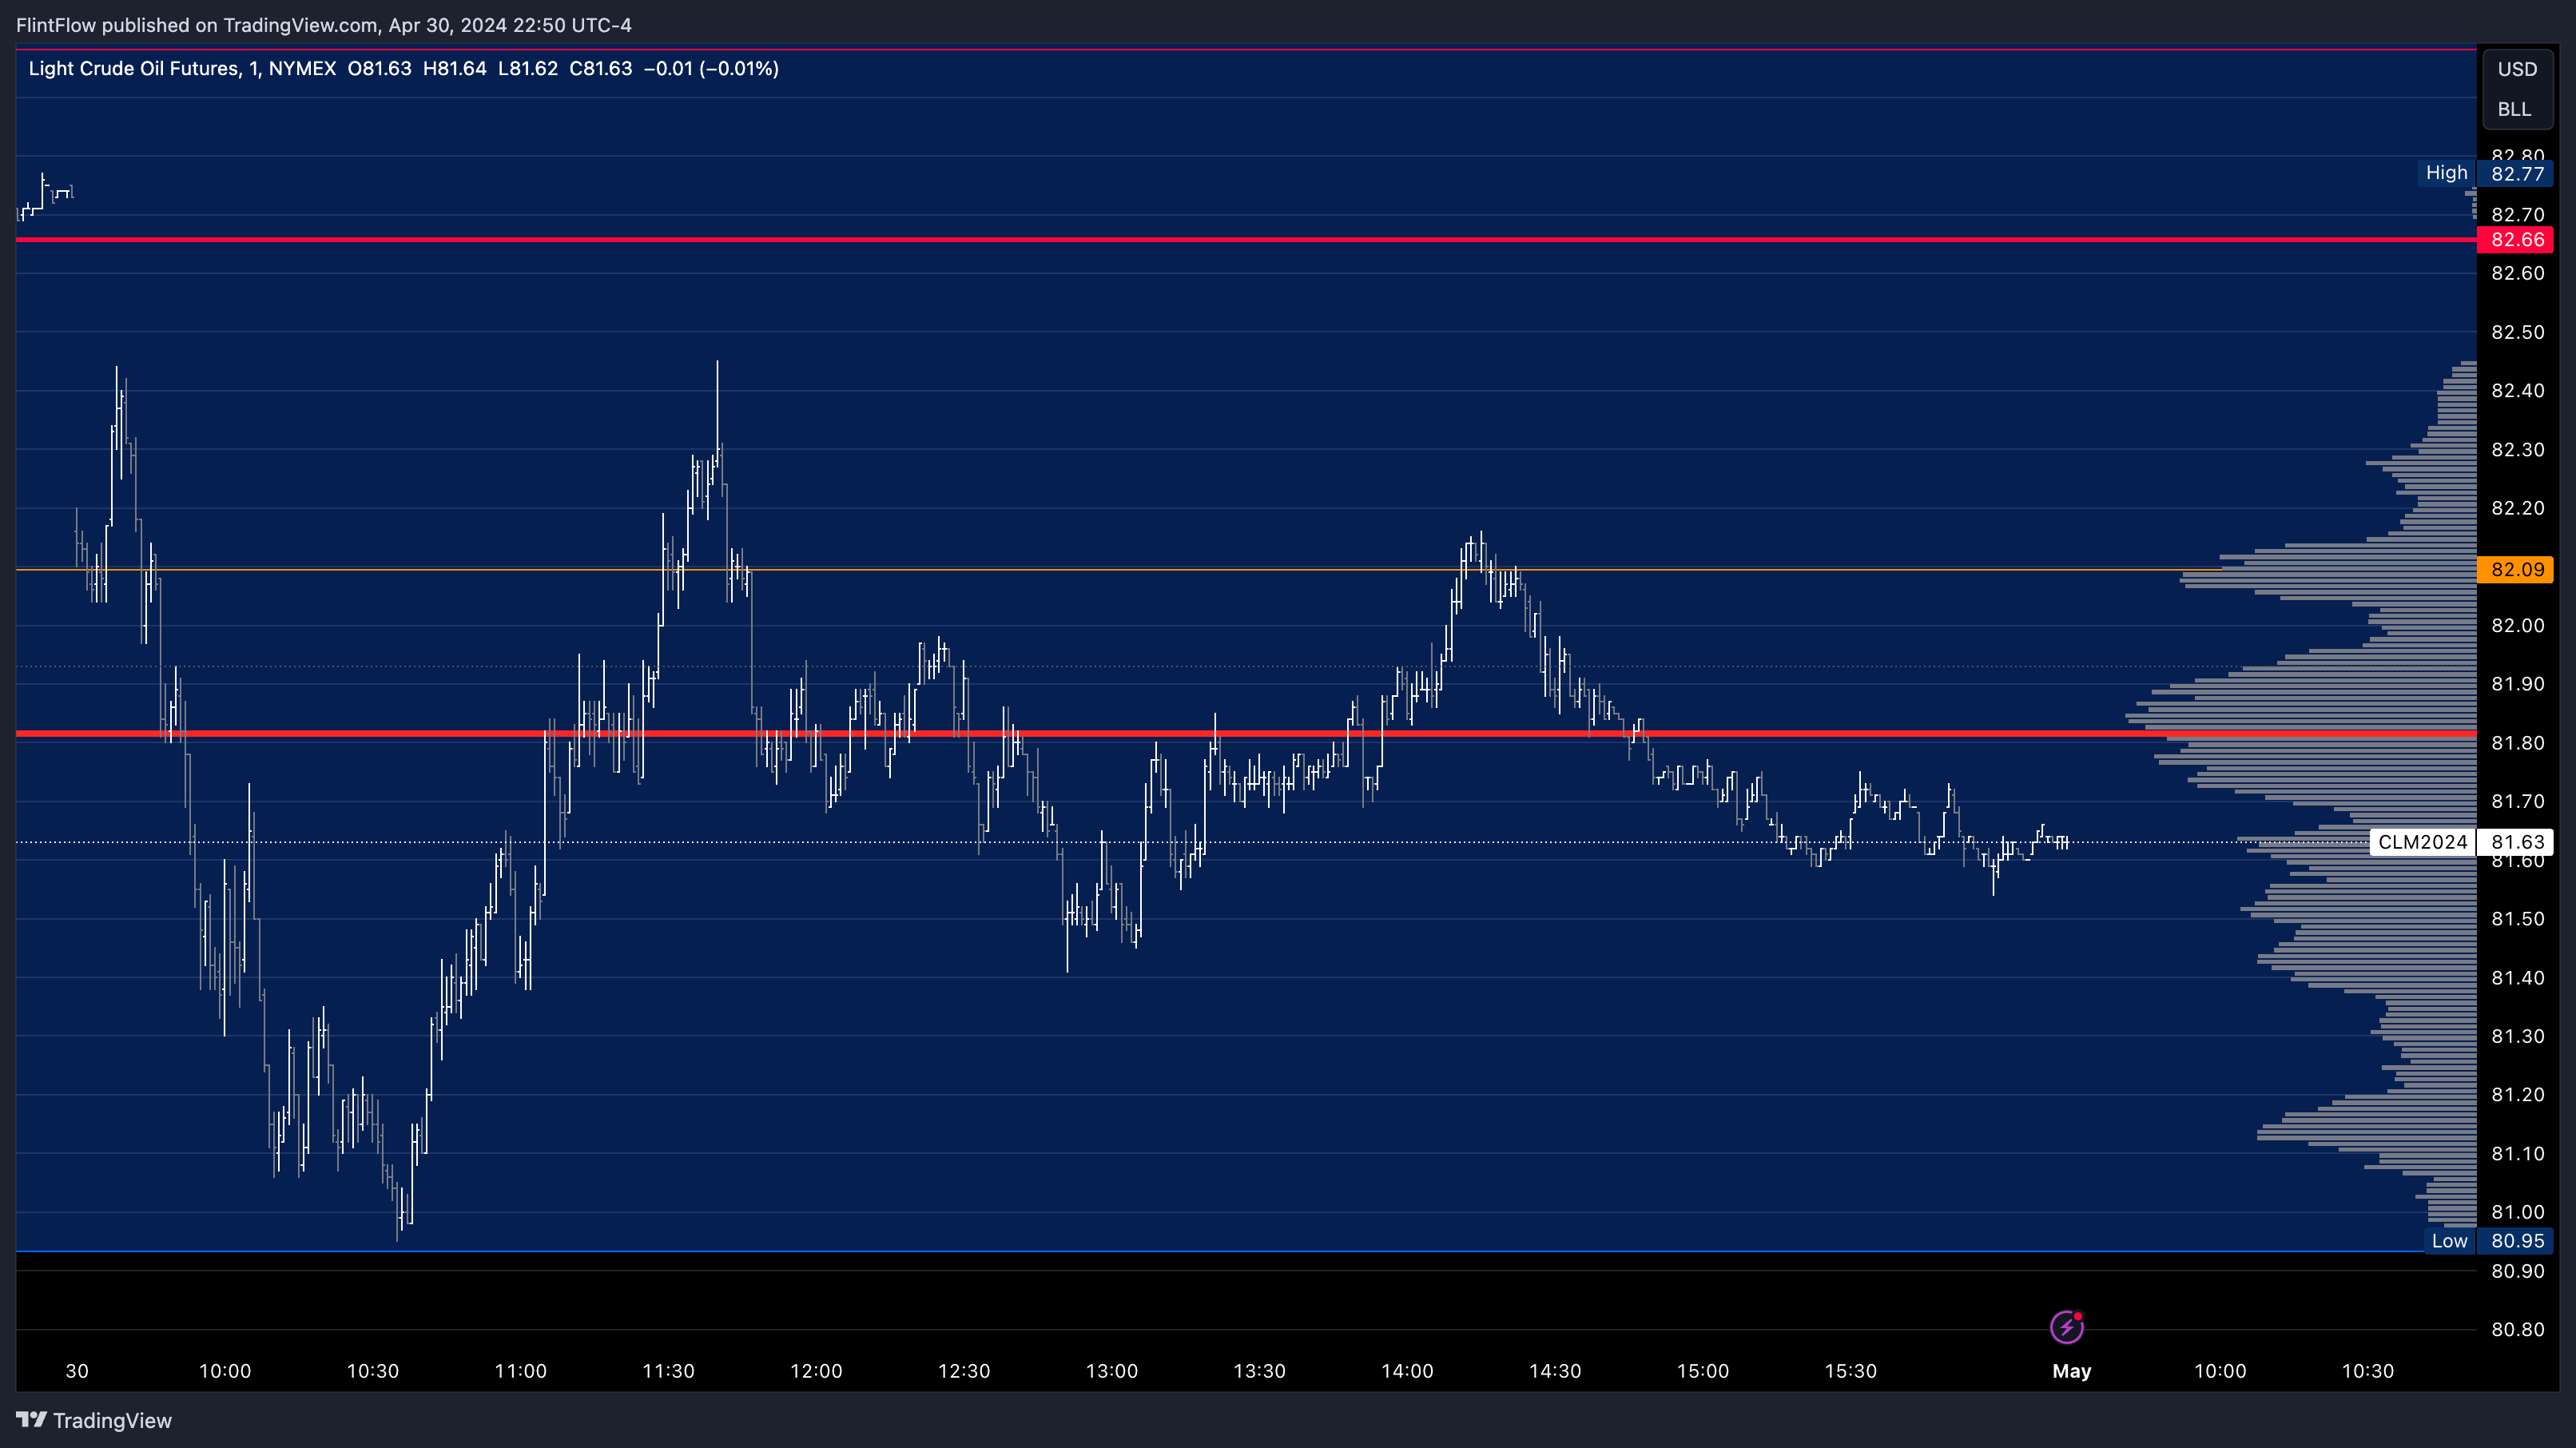Select the red 82.66 price label
Image resolution: width=2576 pixels, height=1448 pixels.
tap(2516, 239)
